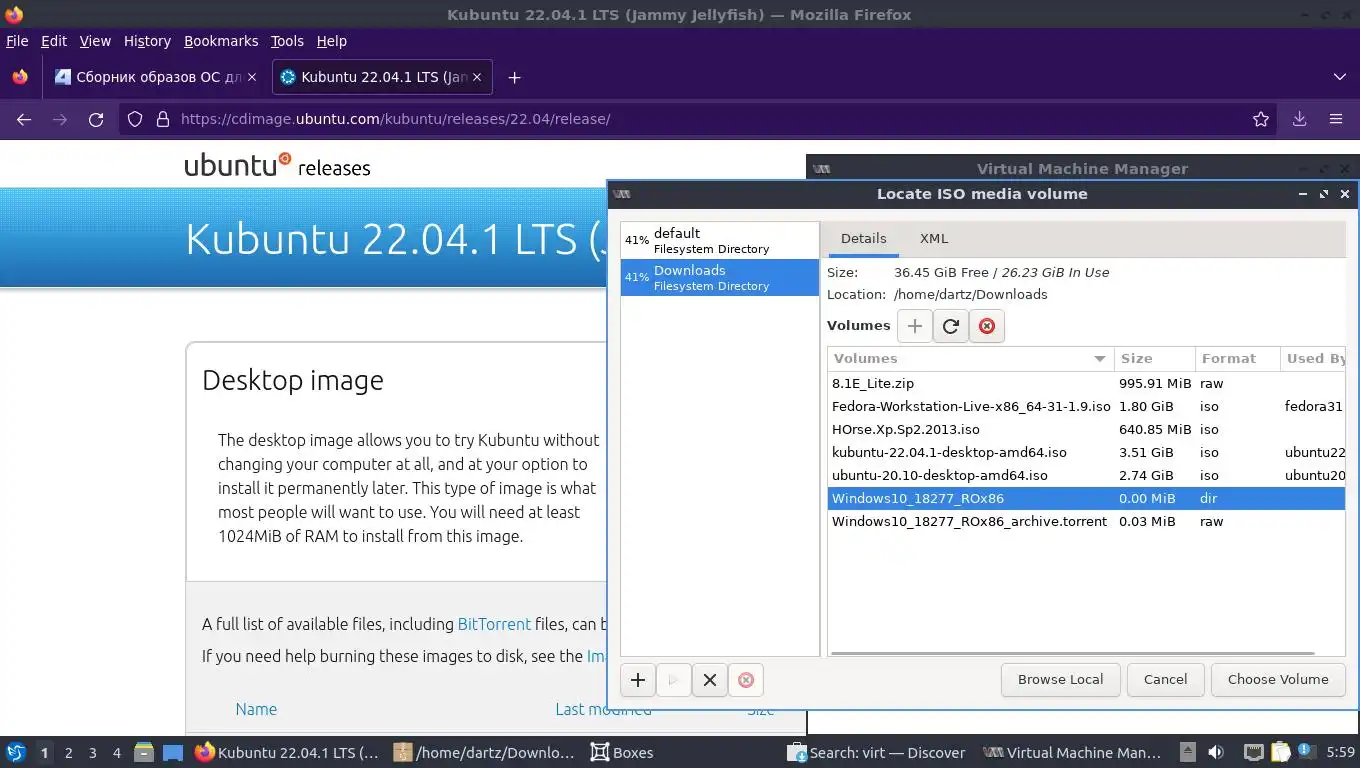Image resolution: width=1360 pixels, height=768 pixels.
Task: Open the application launcher in the taskbar
Action: [16, 752]
